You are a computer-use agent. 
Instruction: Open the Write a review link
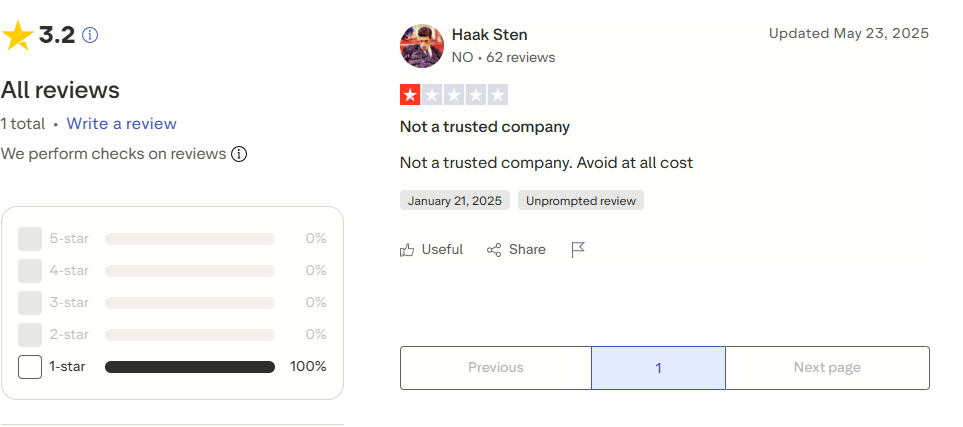pyautogui.click(x=121, y=124)
